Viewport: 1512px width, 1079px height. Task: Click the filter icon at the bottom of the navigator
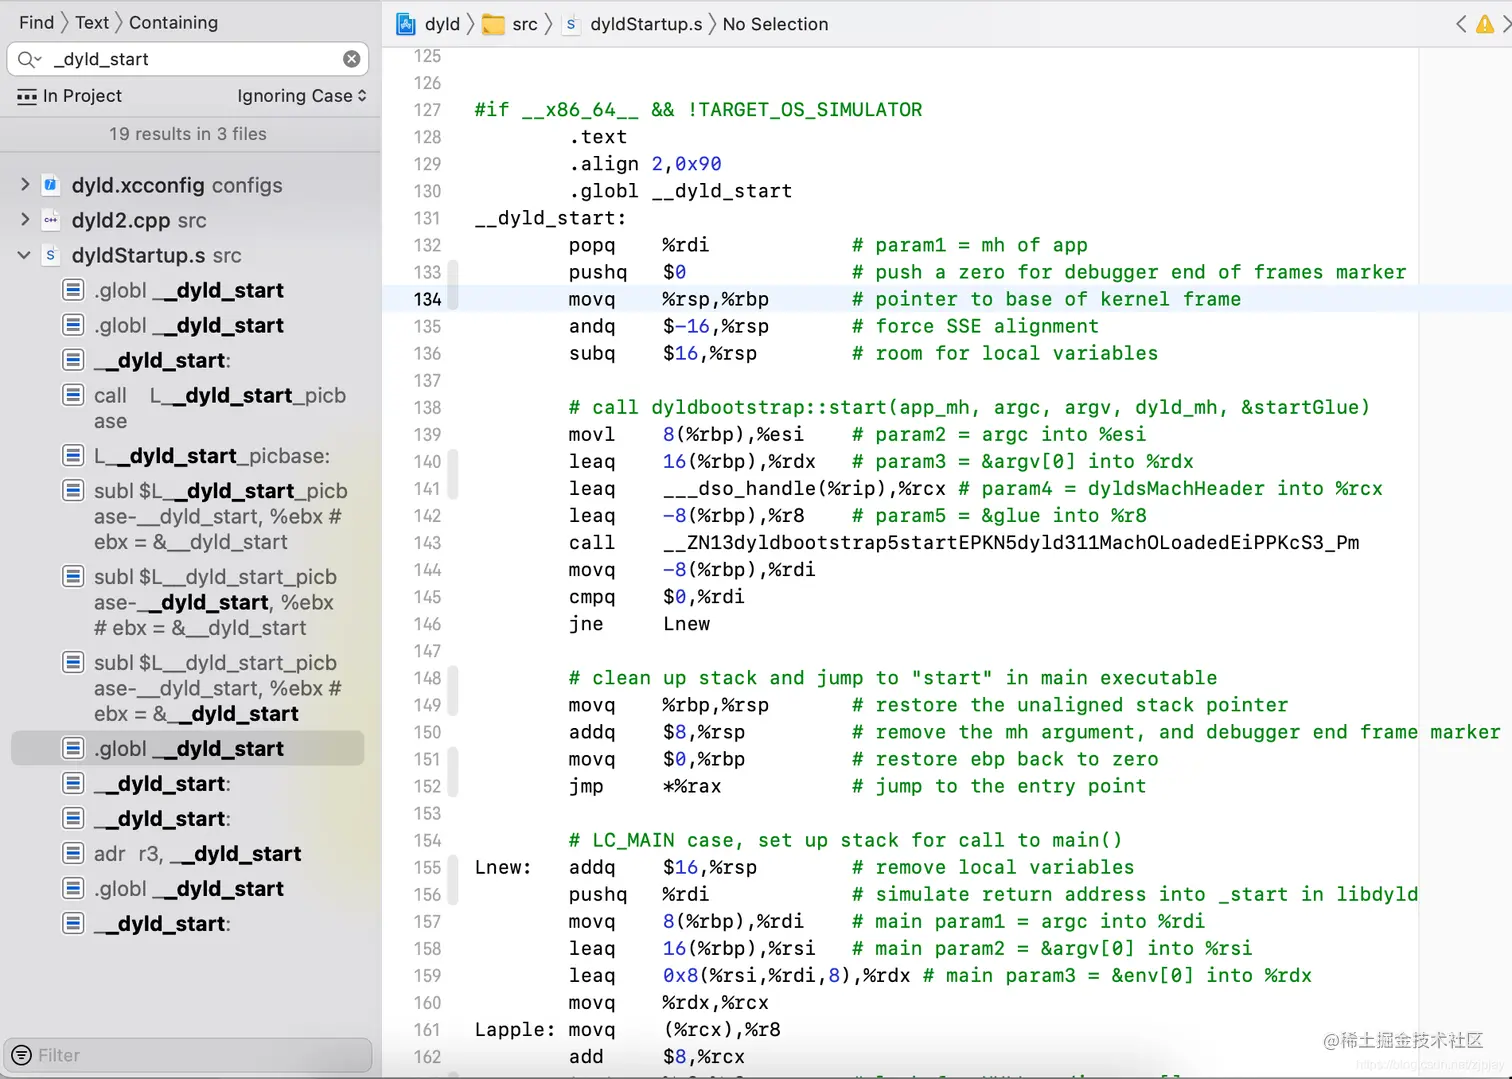21,1055
